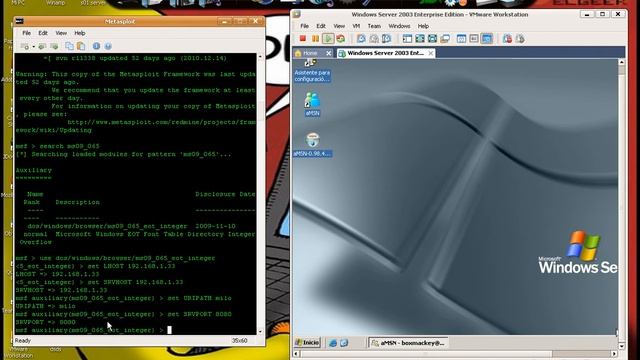
Task: Click the VMware vertical scrollbar up arrow
Action: tap(622, 62)
